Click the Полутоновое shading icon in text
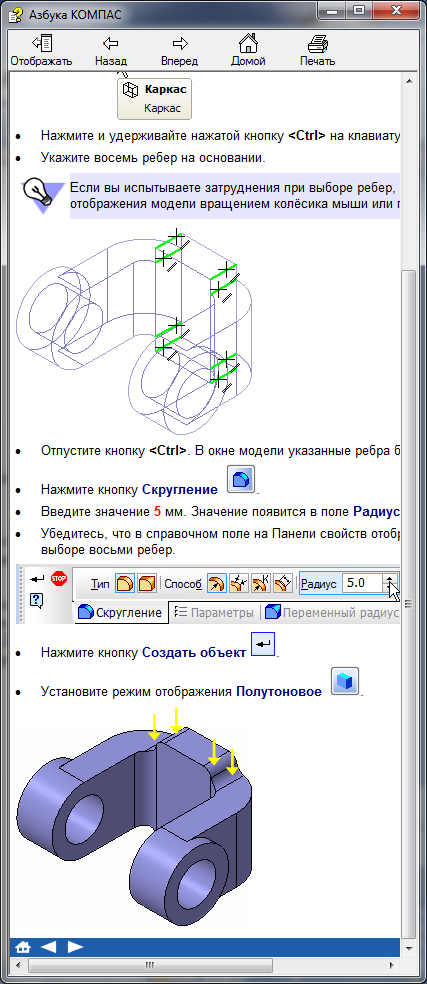The image size is (427, 984). click(345, 681)
